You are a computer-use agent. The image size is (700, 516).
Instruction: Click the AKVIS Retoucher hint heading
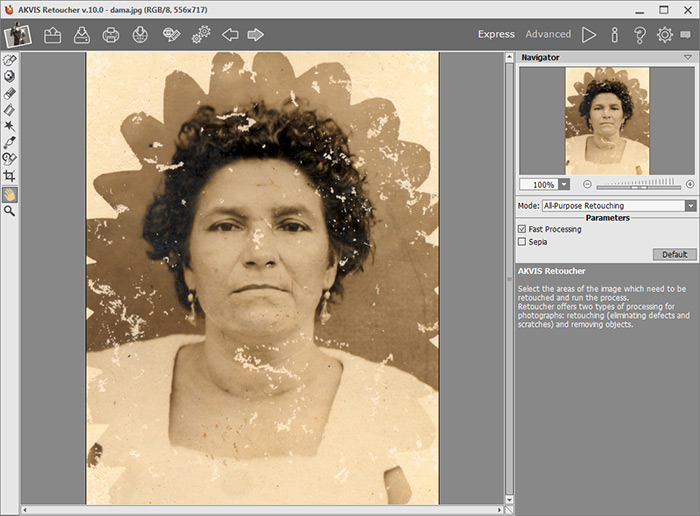551,271
